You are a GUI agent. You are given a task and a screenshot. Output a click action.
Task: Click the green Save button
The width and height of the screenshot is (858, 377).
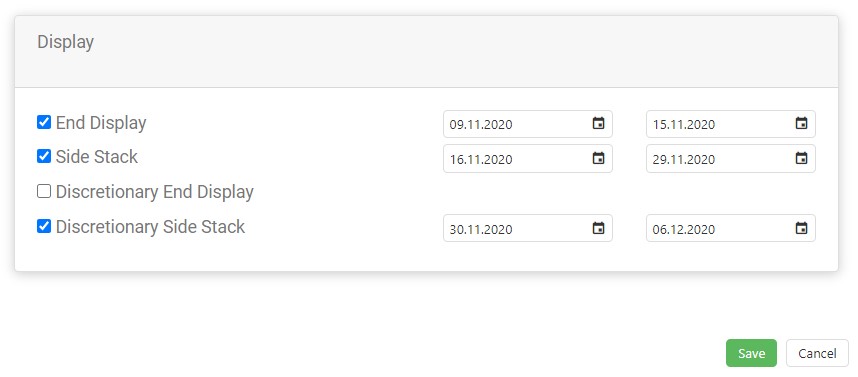coord(751,353)
